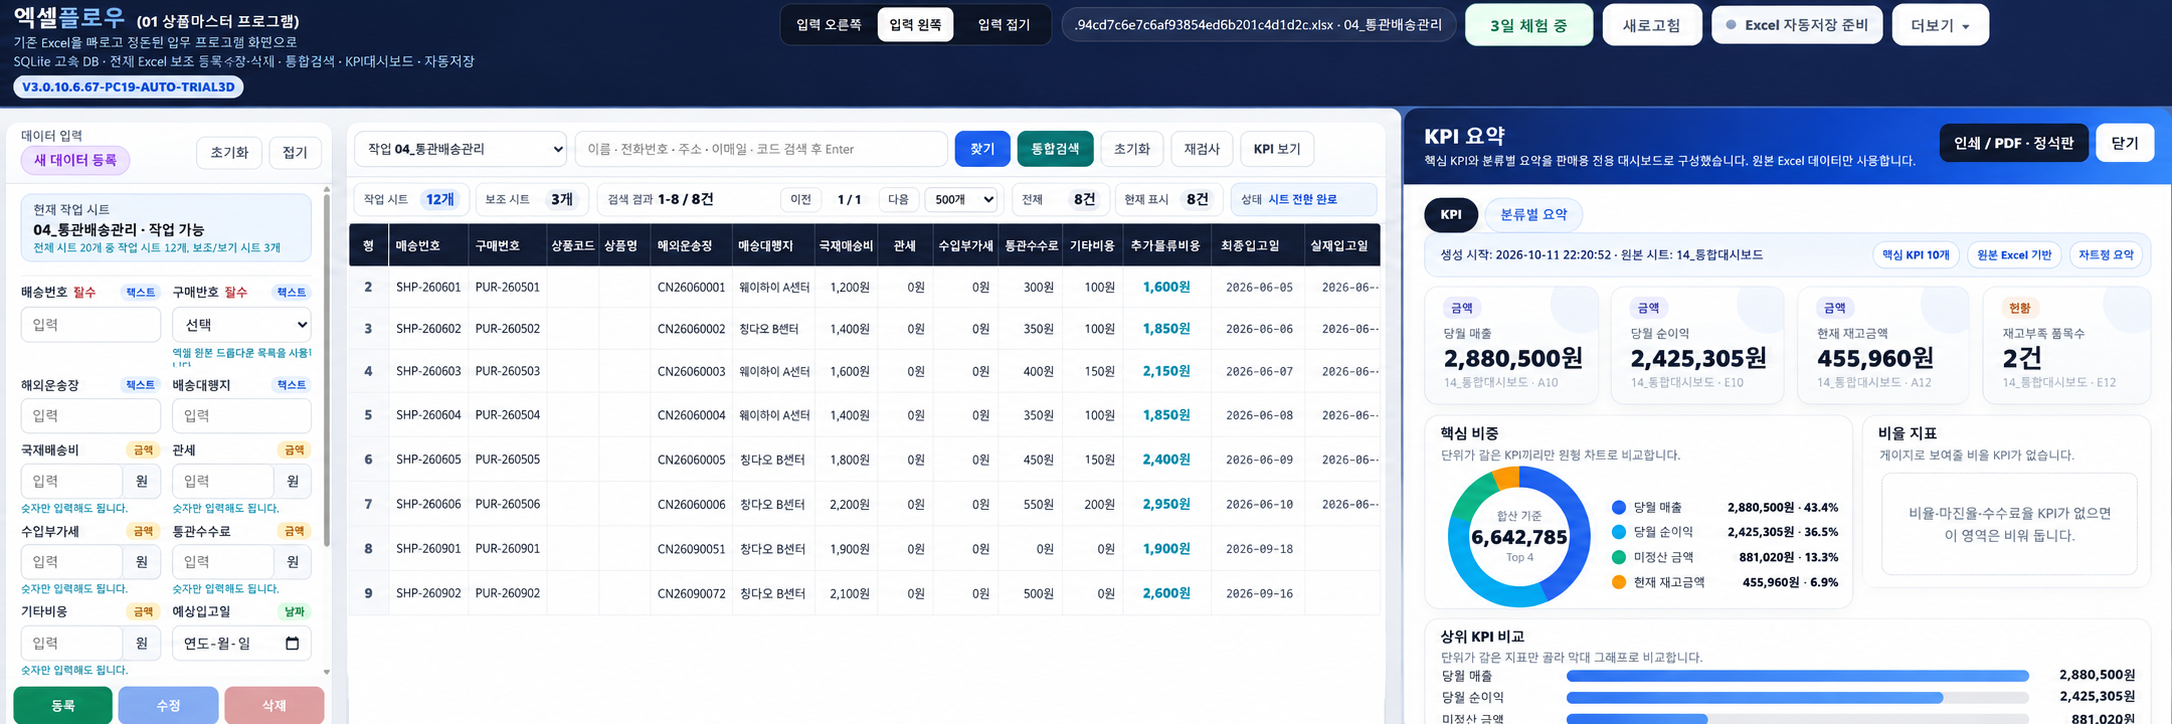2172x724 pixels.
Task: Click the CN26090072 cell
Action: (691, 593)
